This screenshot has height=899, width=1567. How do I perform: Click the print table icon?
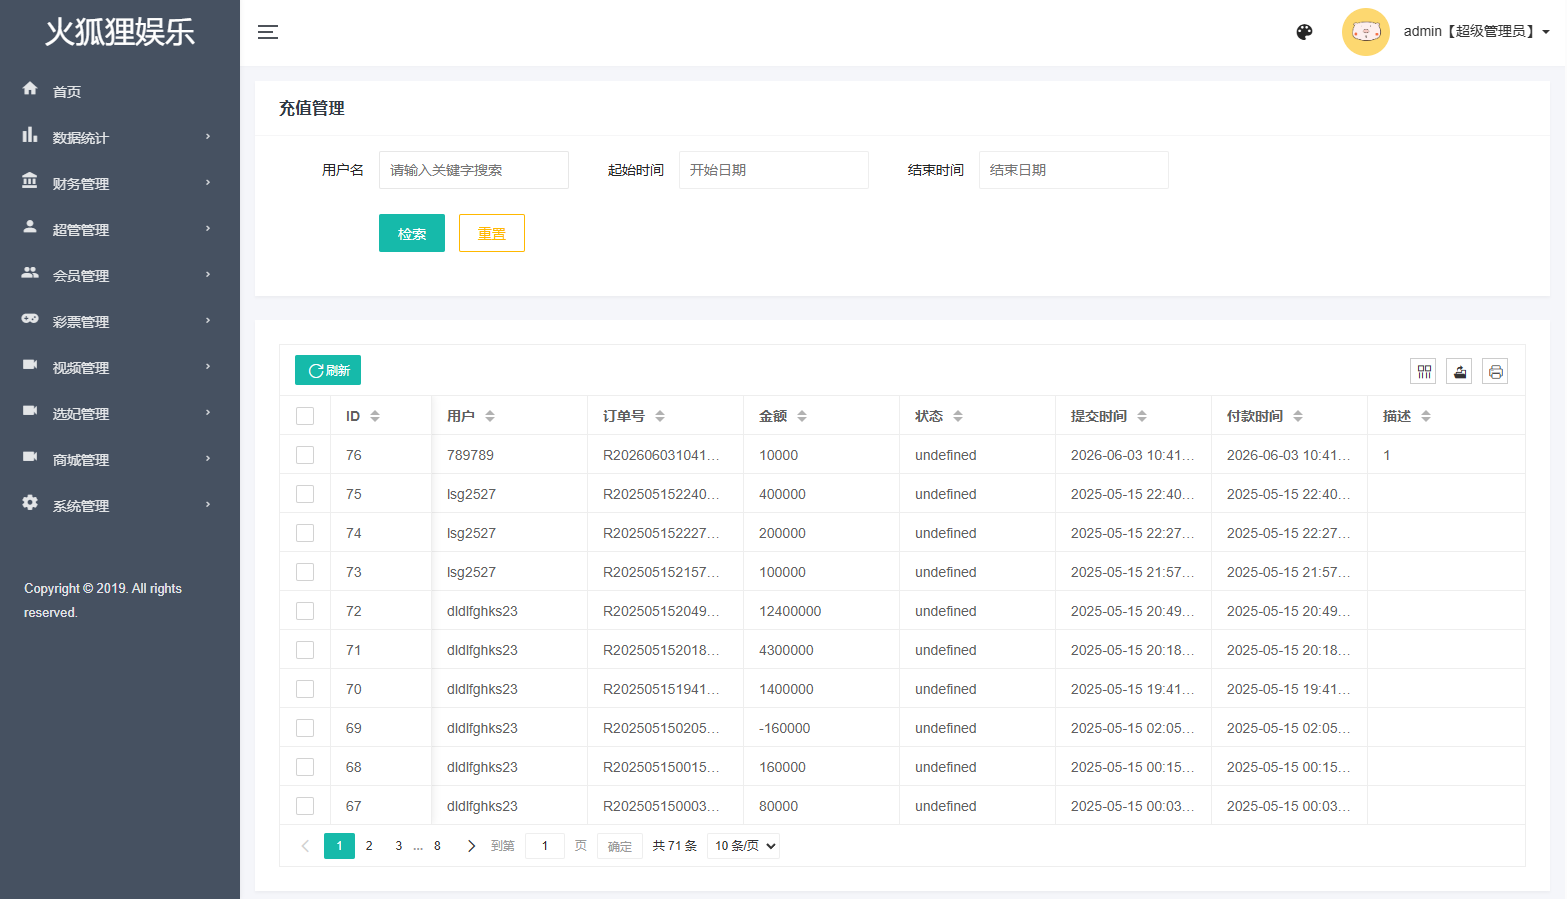1496,372
